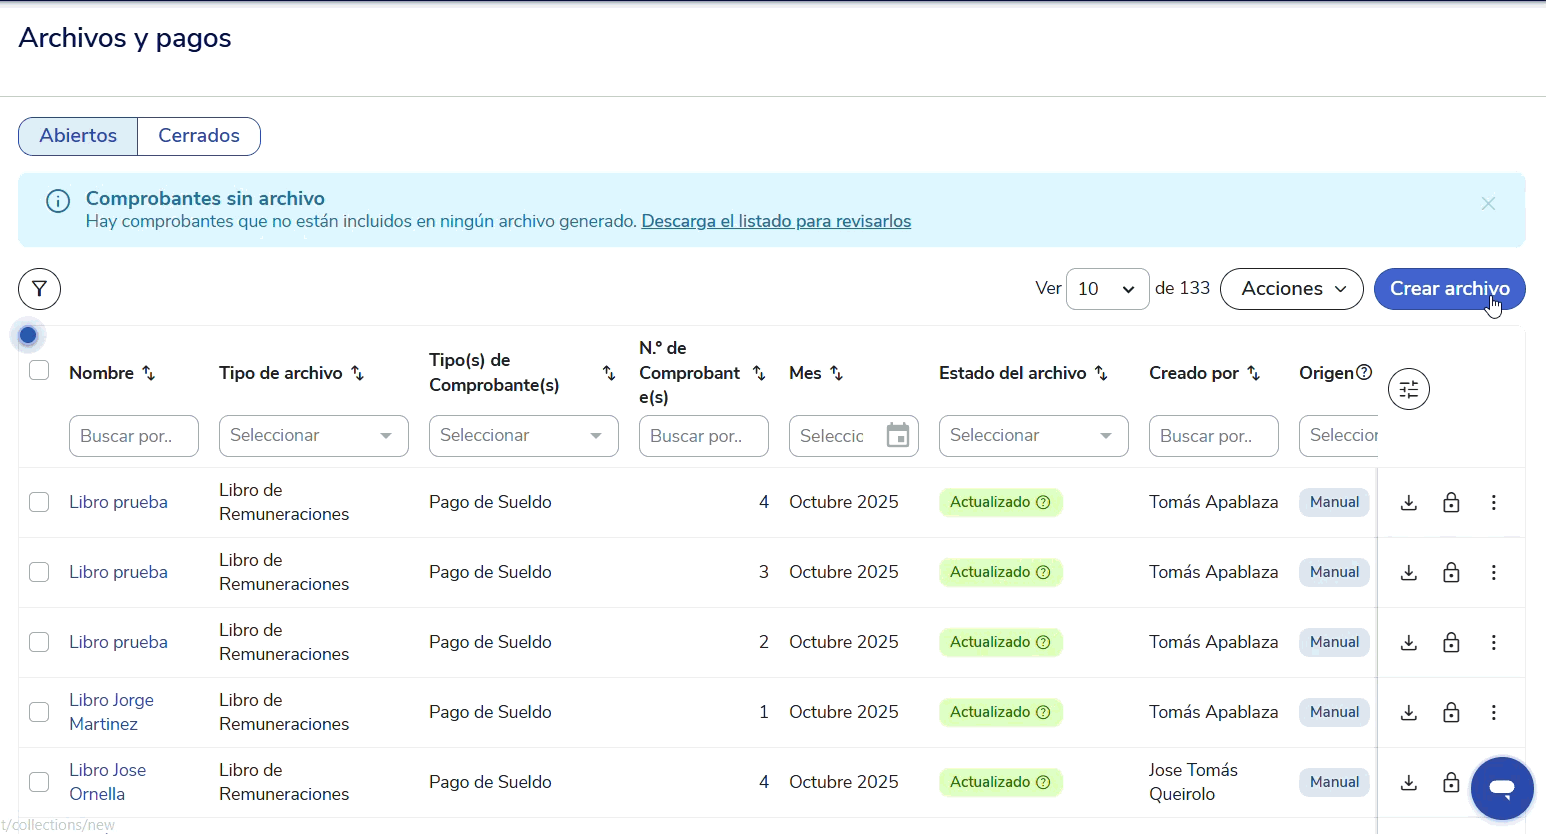Dismiss the Comprobantes sin archivo banner

coord(1488,203)
